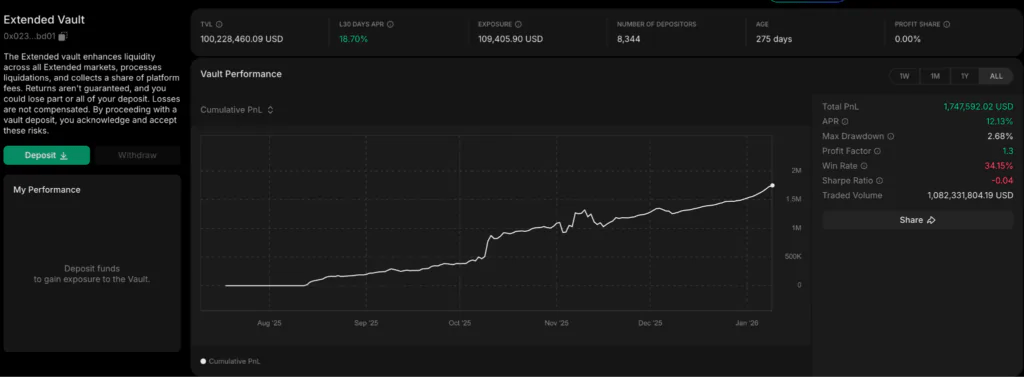
Task: Click the 275 days age value
Action: [774, 39]
